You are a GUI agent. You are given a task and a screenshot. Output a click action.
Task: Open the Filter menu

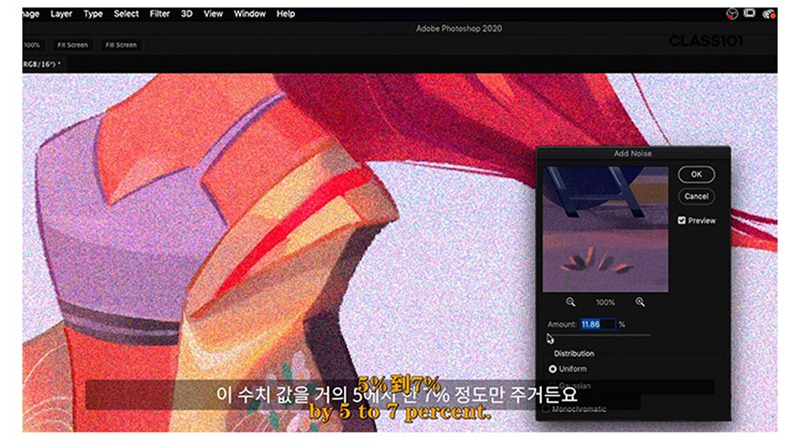159,14
